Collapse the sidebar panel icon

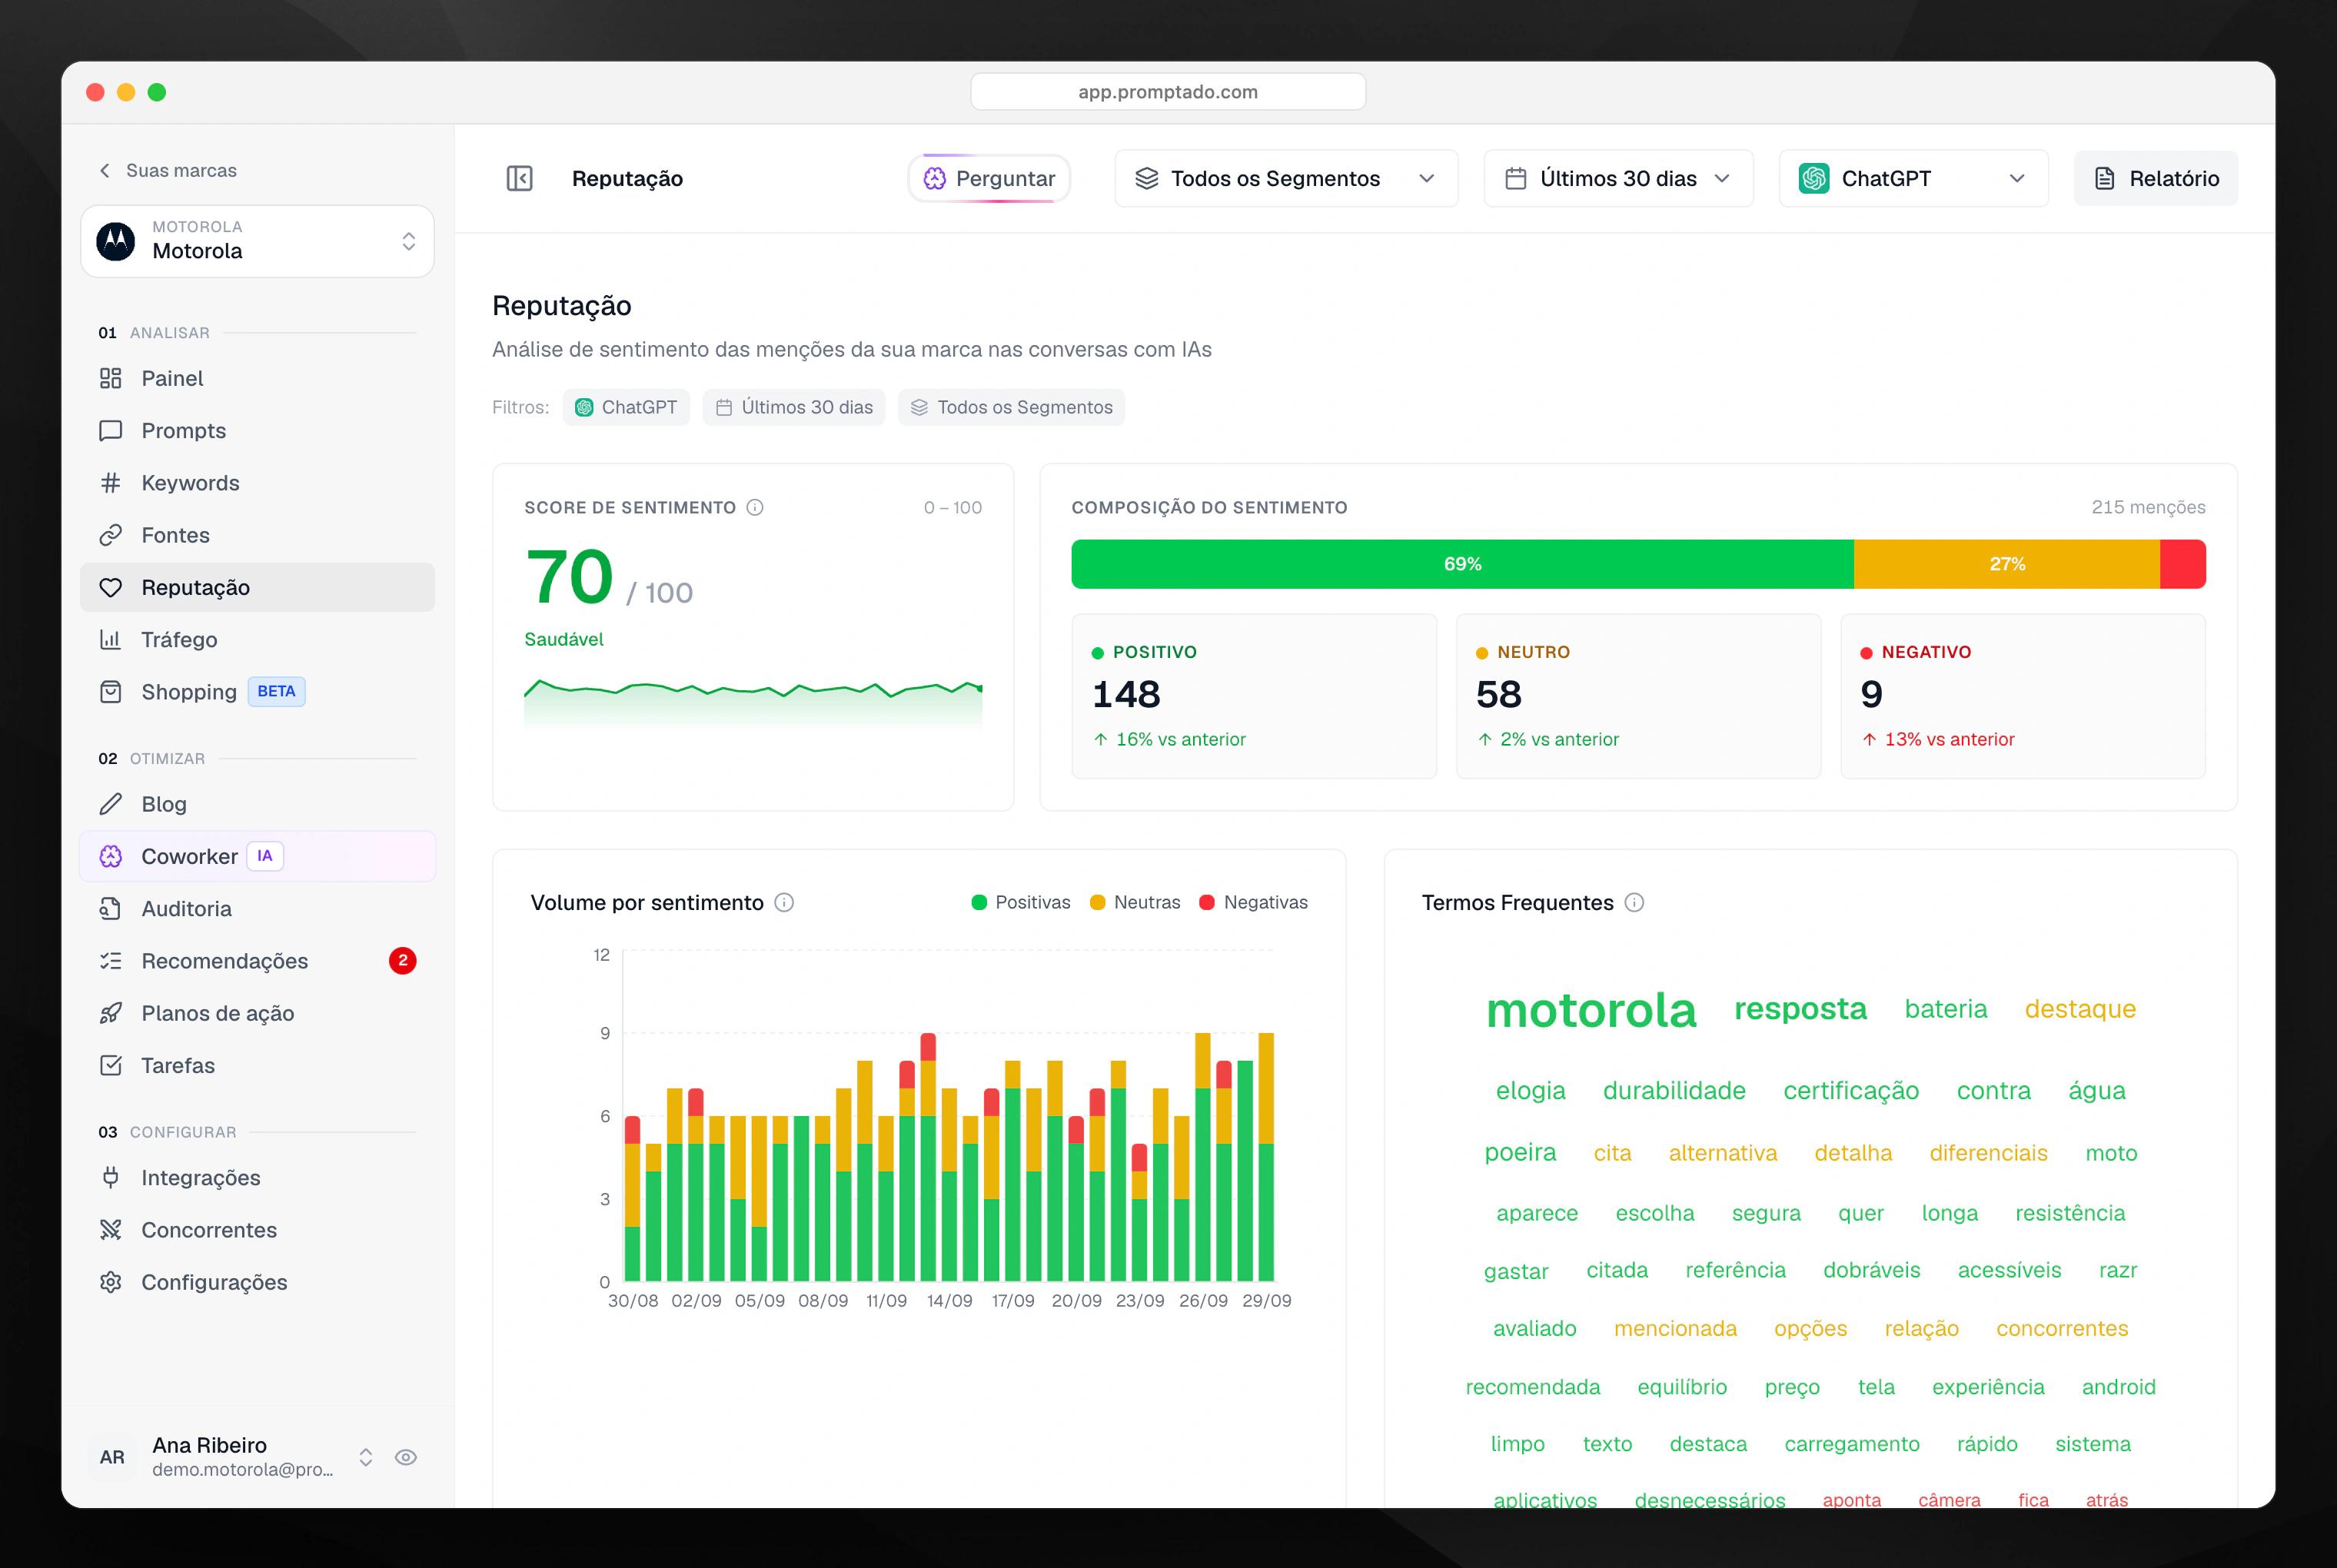[519, 178]
